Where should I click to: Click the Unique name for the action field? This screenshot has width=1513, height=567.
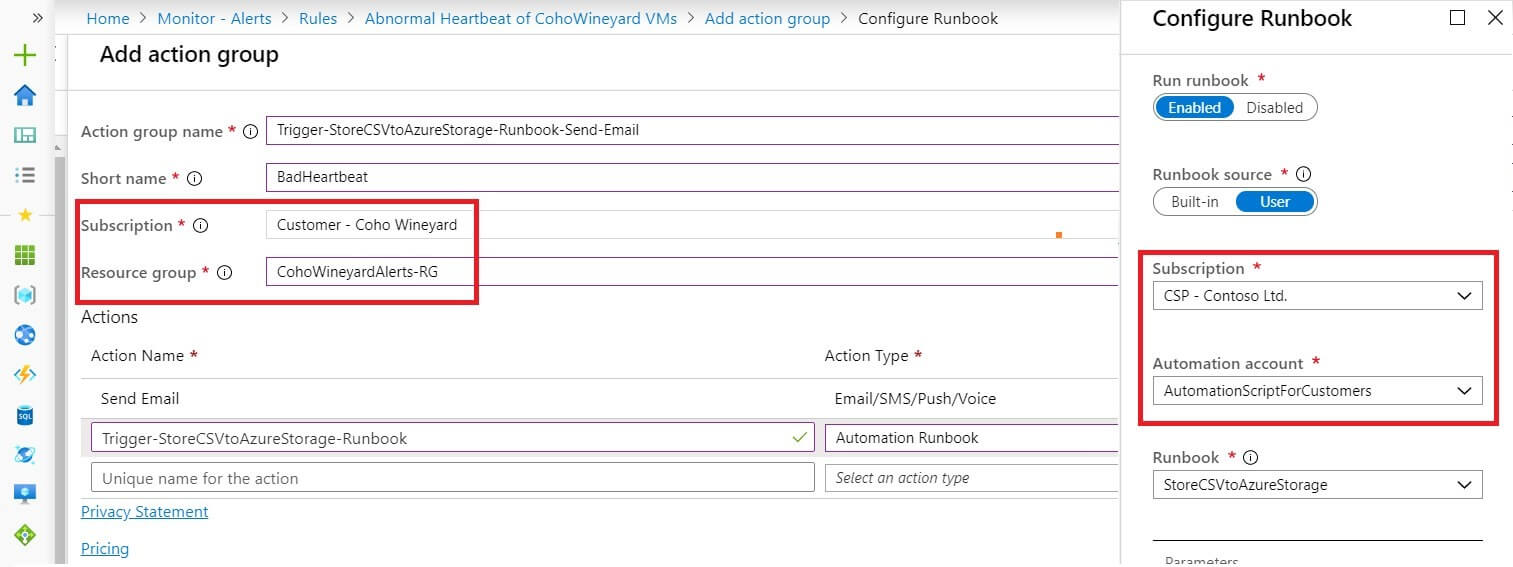452,478
